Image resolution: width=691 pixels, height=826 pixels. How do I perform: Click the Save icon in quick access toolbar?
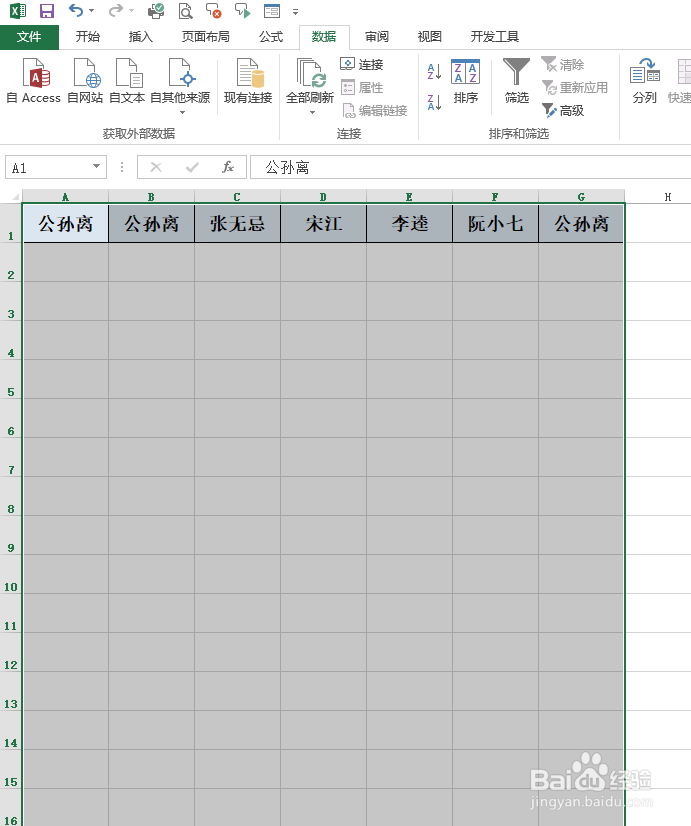click(x=47, y=11)
